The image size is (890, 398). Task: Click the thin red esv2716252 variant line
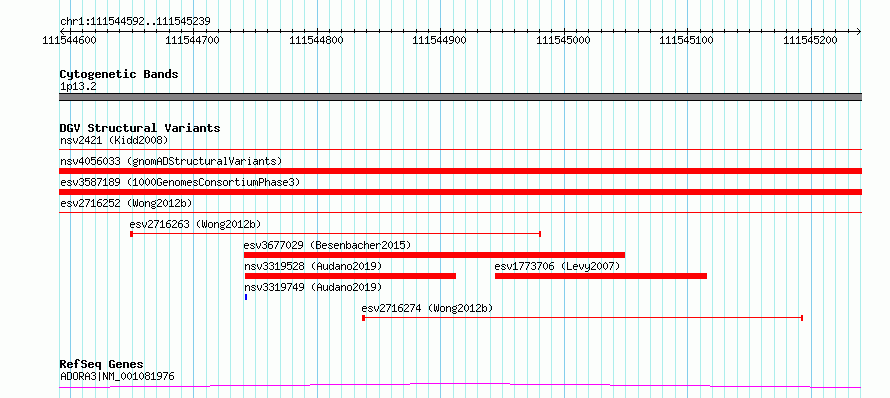[460, 212]
